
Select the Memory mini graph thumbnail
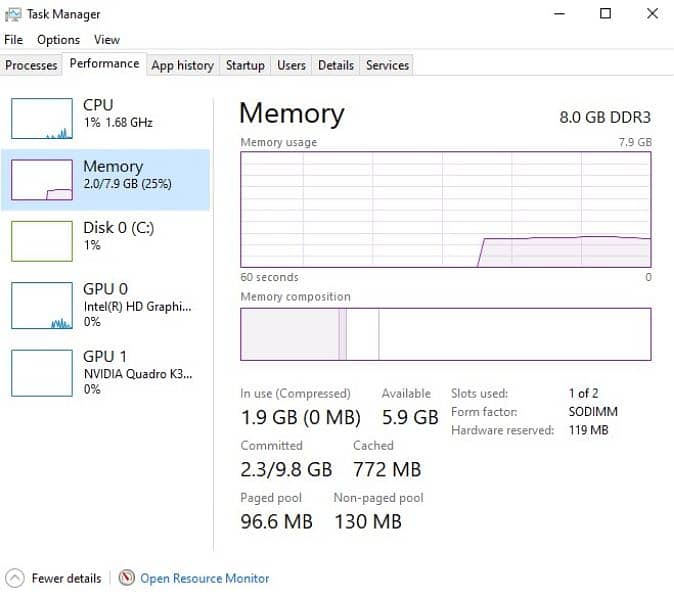[41, 180]
